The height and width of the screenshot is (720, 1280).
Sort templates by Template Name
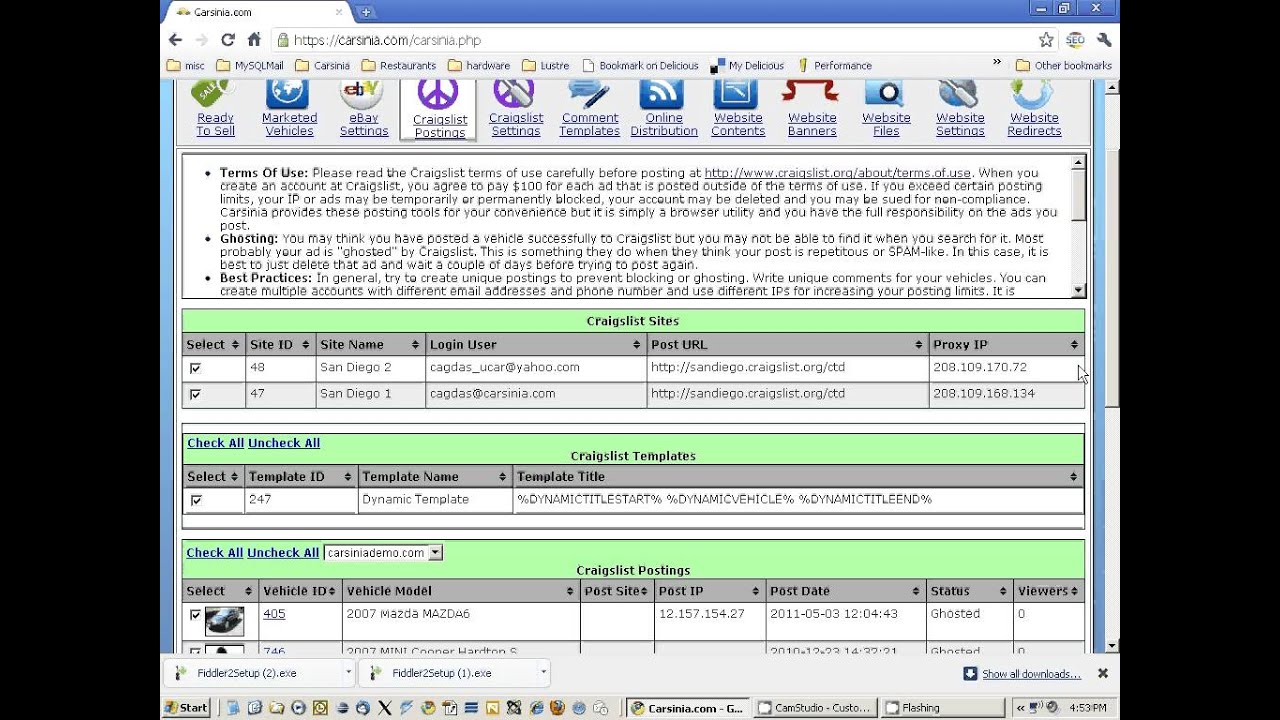434,477
